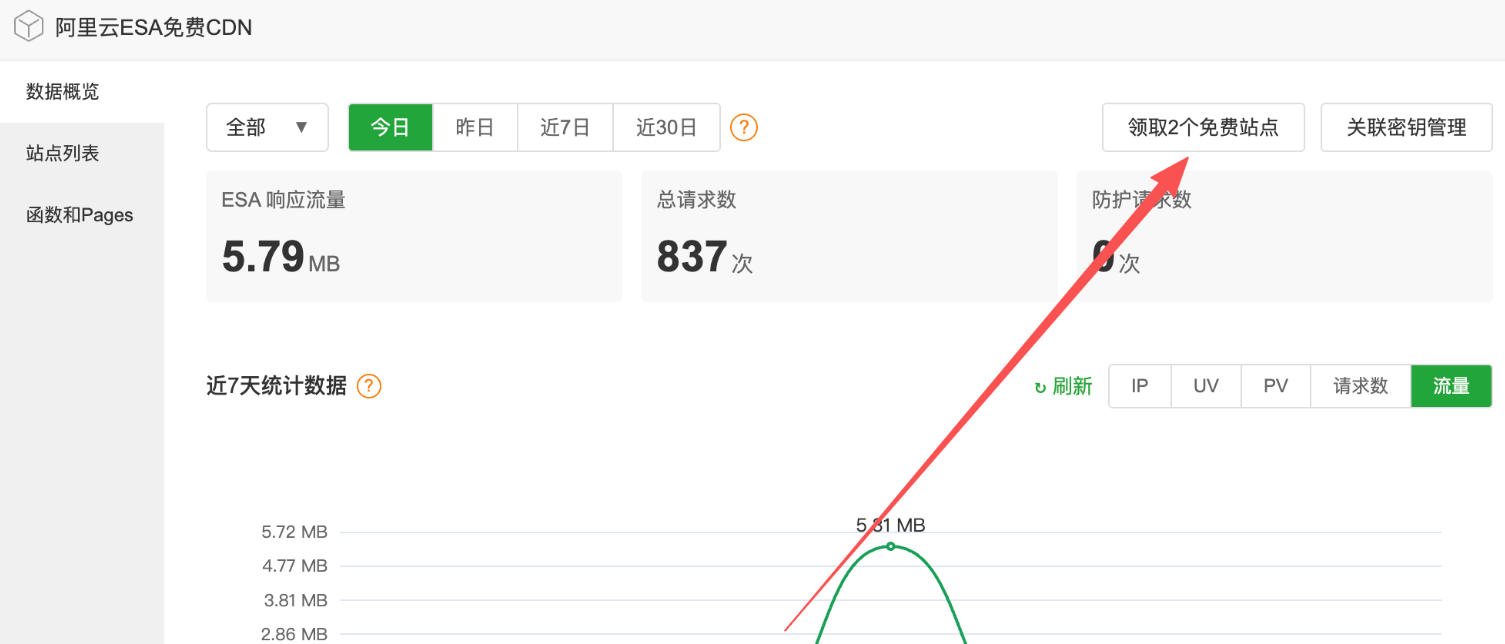Screen dimensions: 1505x644
Task: Open help icon next to 近30日
Action: (x=744, y=128)
